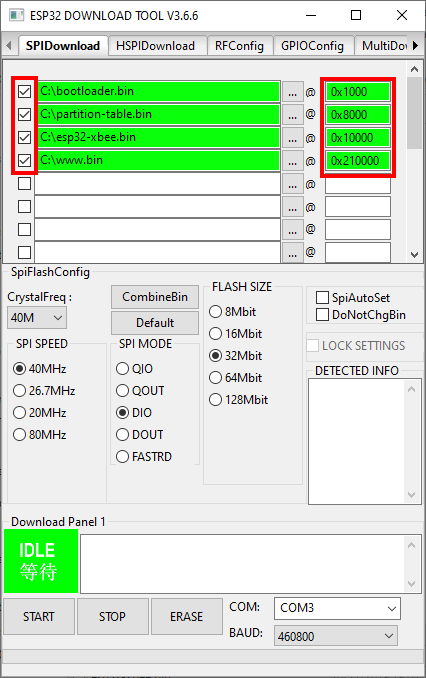Click the 0x1000 address field
This screenshot has width=426, height=678.
(x=358, y=92)
